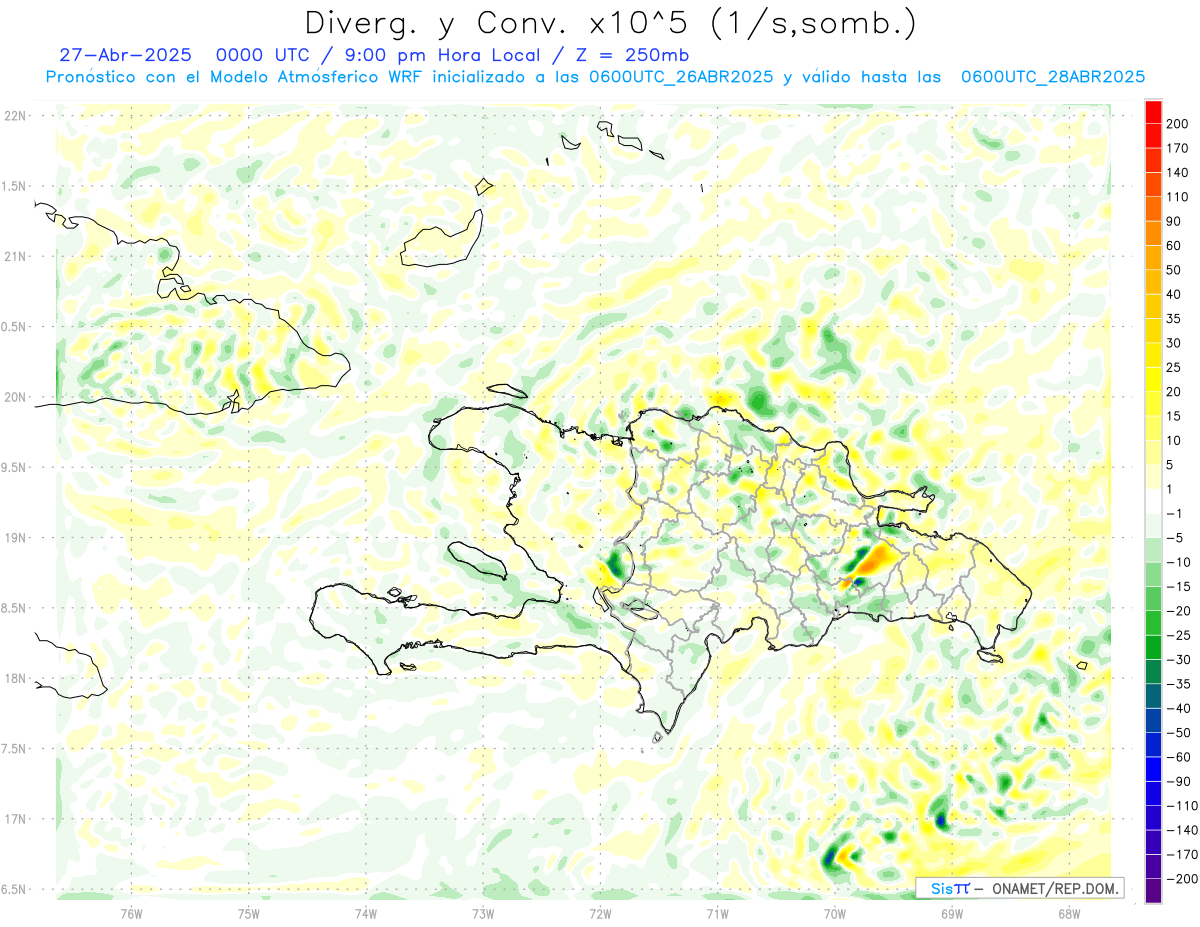Click the "22N" latitude label
This screenshot has width=1200, height=927.
[x=15, y=116]
